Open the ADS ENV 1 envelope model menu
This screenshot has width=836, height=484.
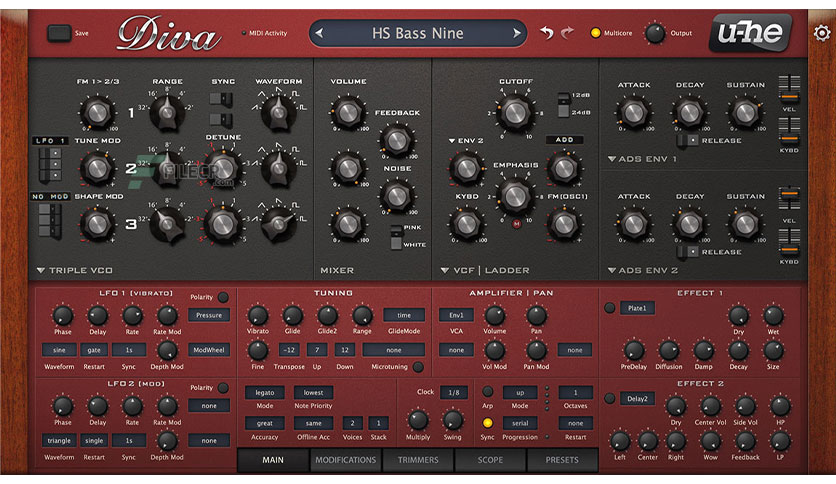point(642,159)
